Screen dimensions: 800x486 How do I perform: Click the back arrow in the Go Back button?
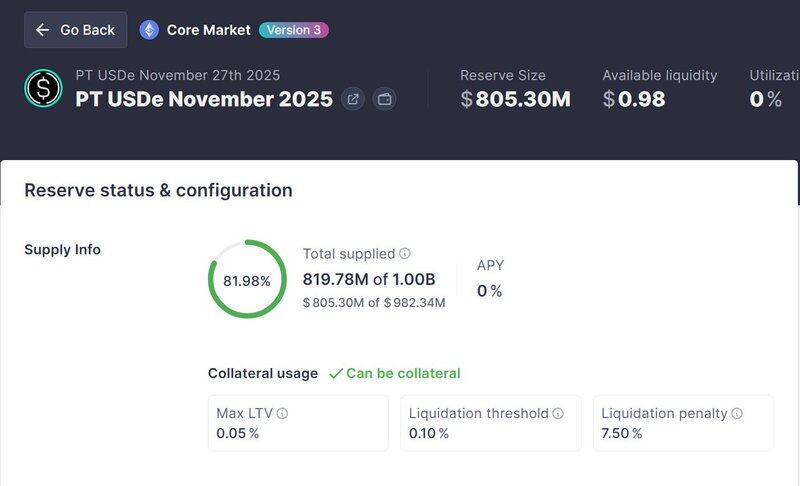(x=42, y=30)
